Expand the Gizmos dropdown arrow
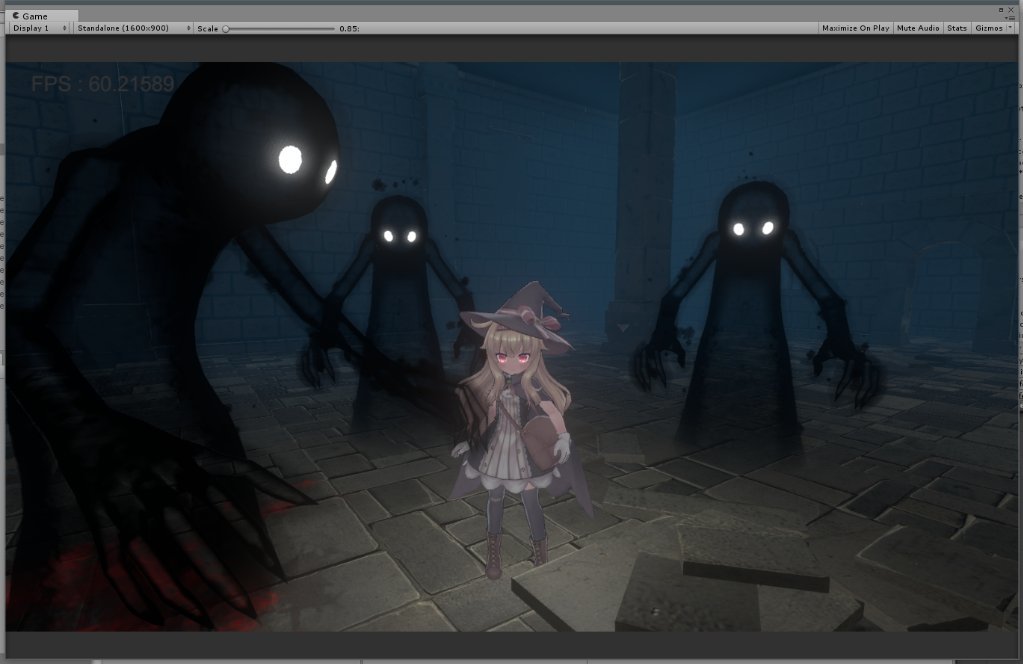Image resolution: width=1023 pixels, height=664 pixels. click(x=1011, y=28)
